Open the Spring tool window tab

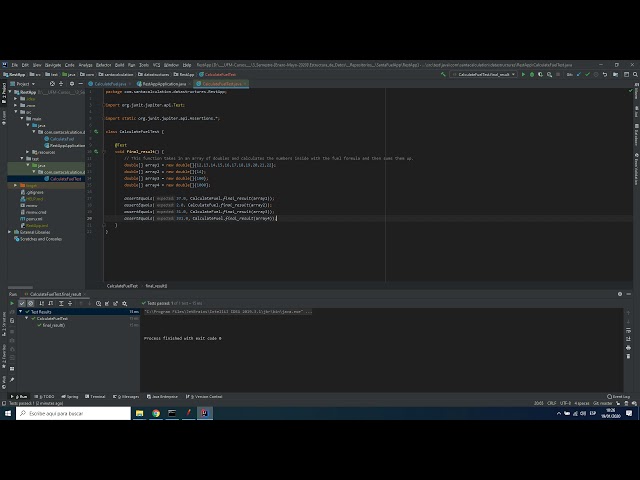(x=70, y=396)
